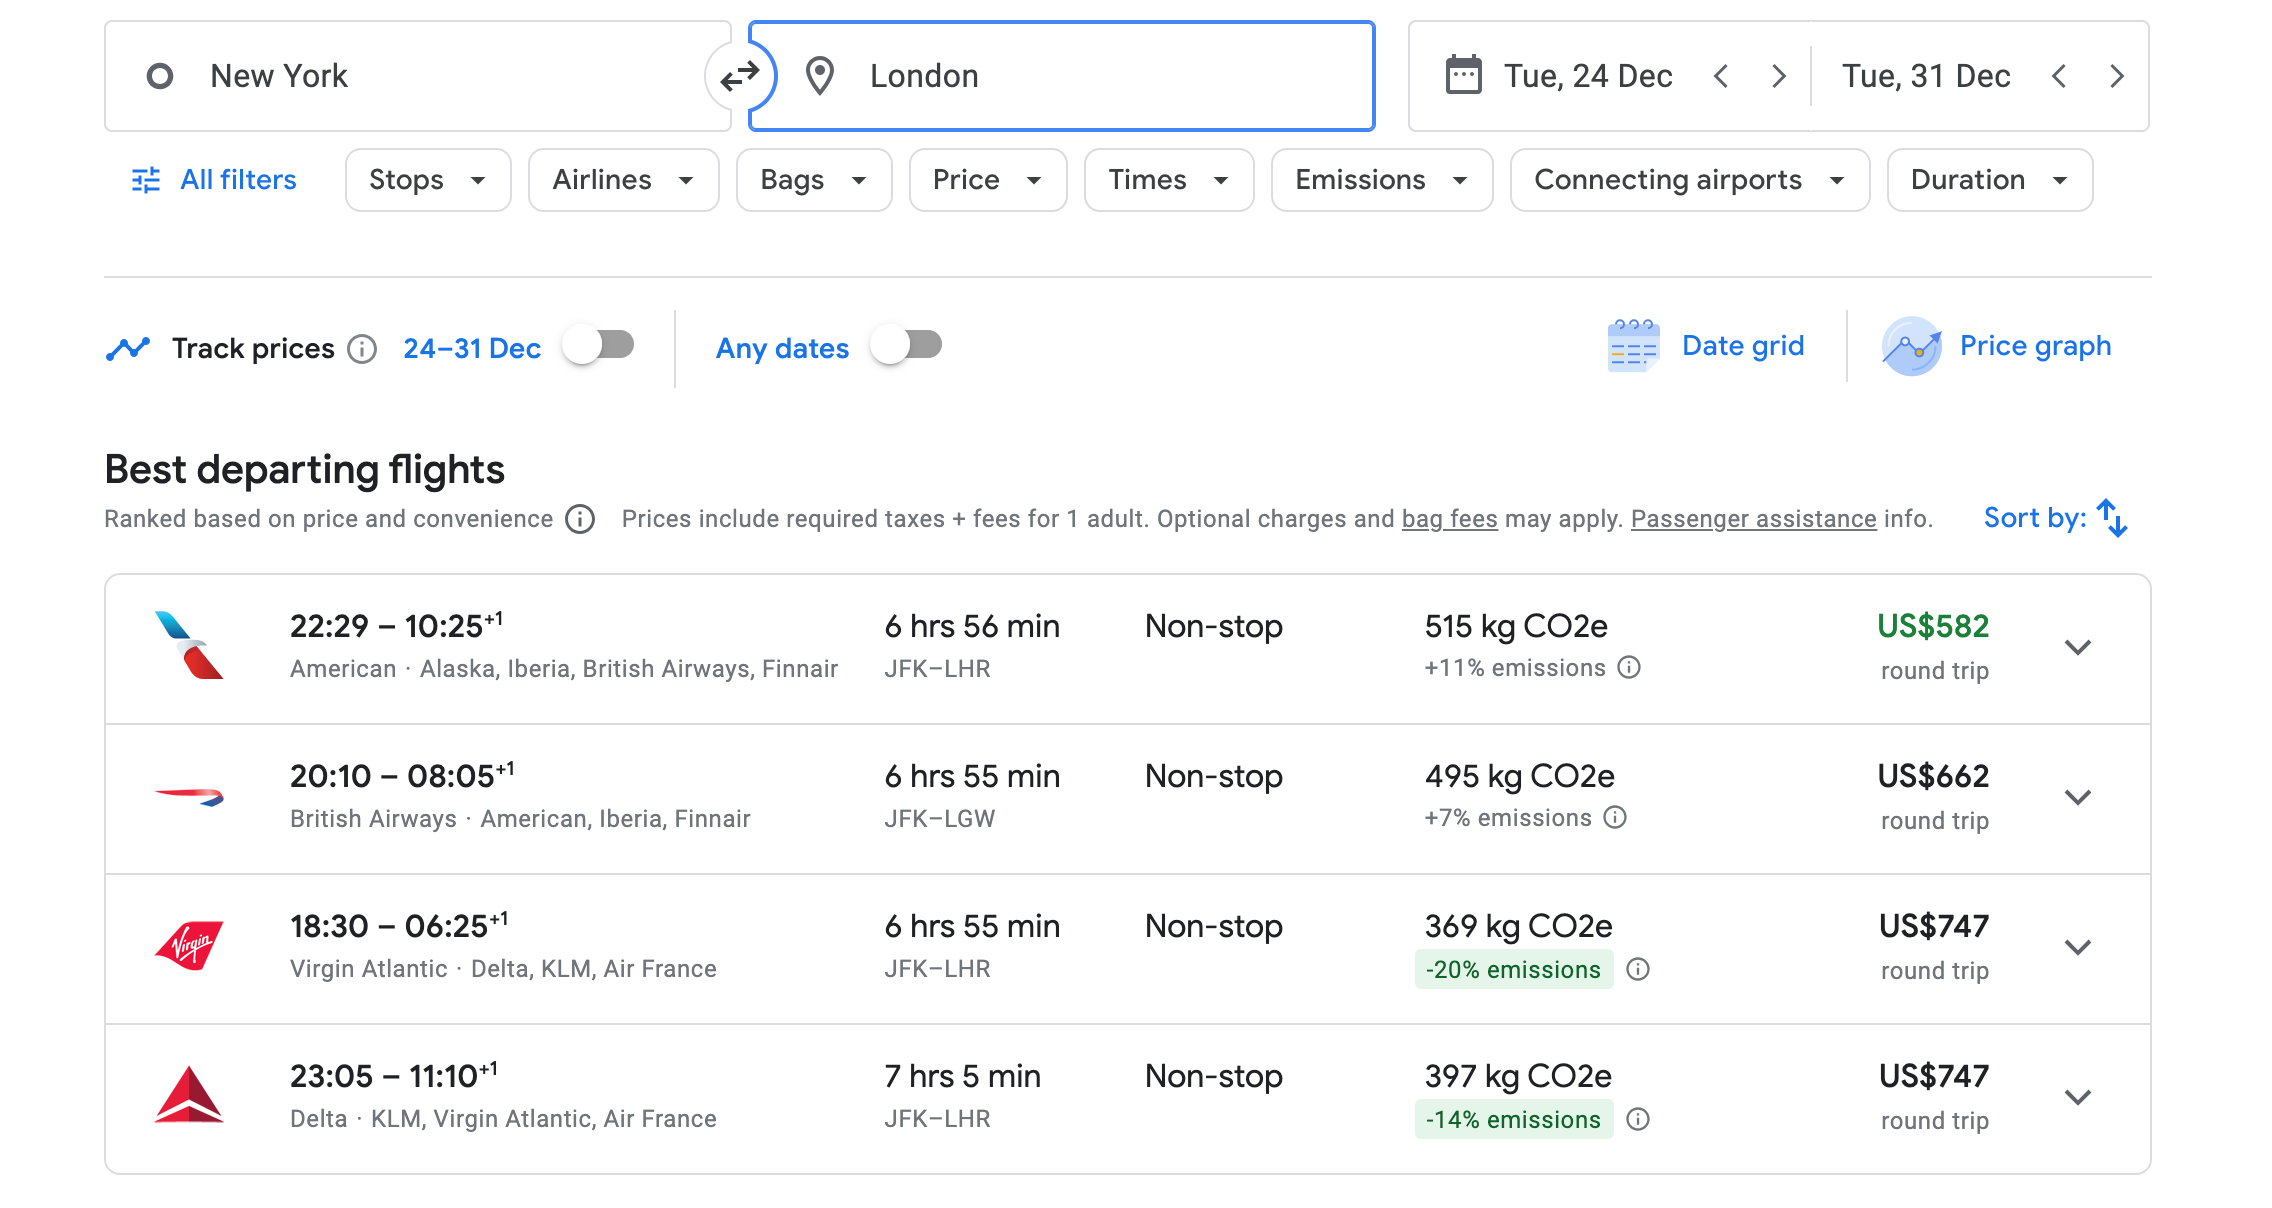Click the American Airlines logo

[x=189, y=646]
